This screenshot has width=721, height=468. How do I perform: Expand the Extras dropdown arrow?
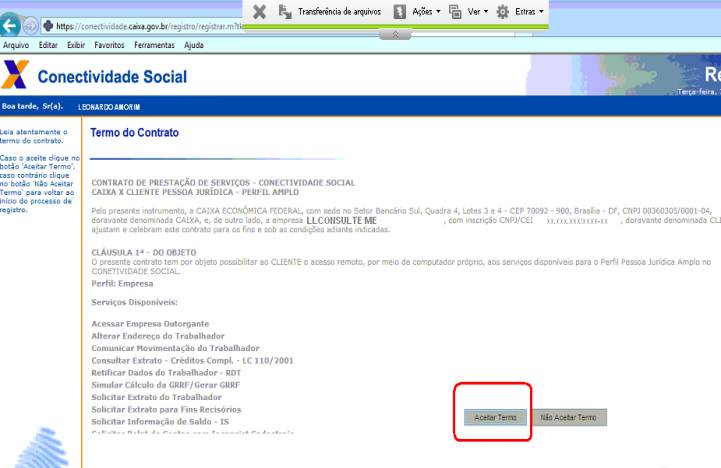[x=541, y=11]
